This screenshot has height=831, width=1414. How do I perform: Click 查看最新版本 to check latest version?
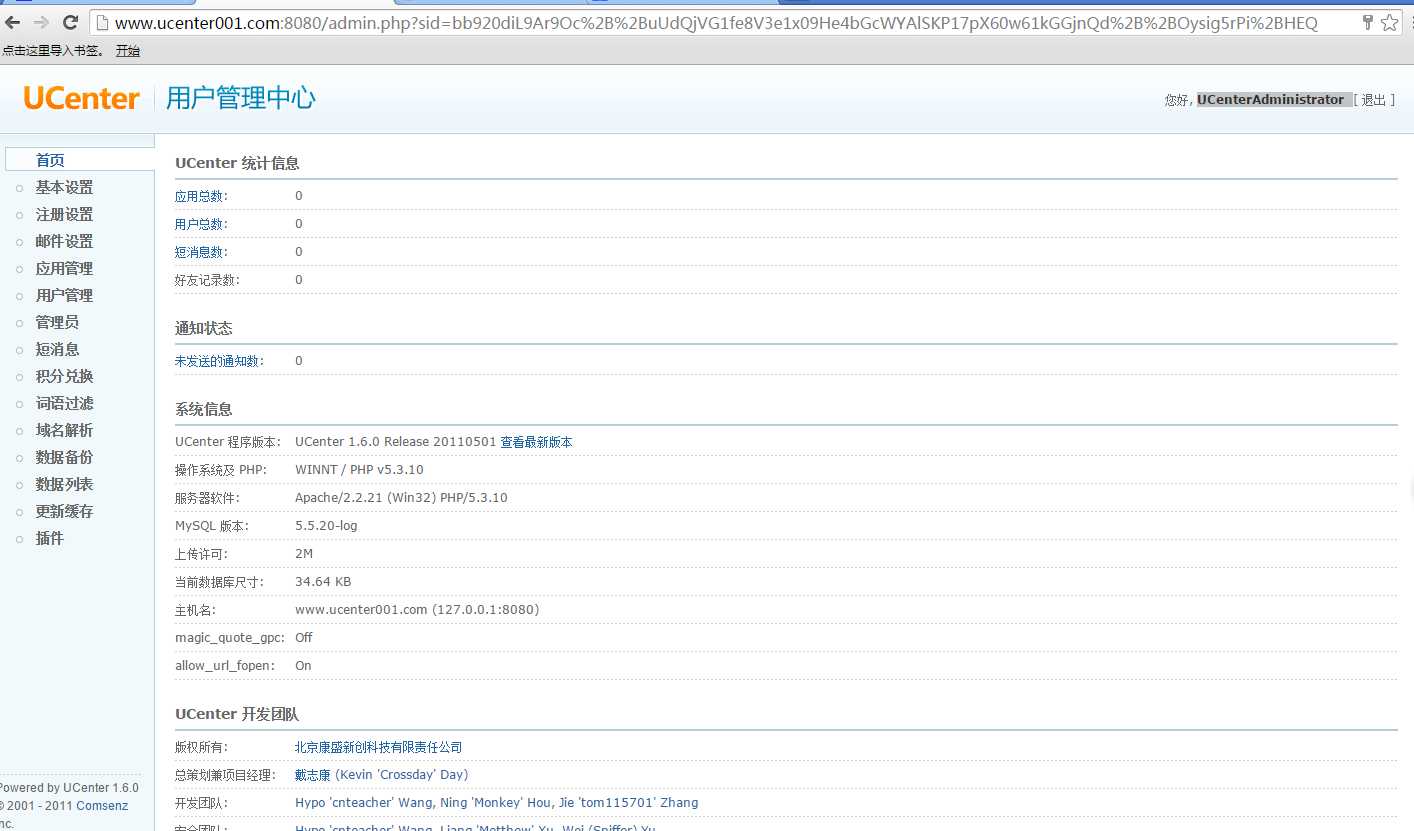click(x=537, y=442)
